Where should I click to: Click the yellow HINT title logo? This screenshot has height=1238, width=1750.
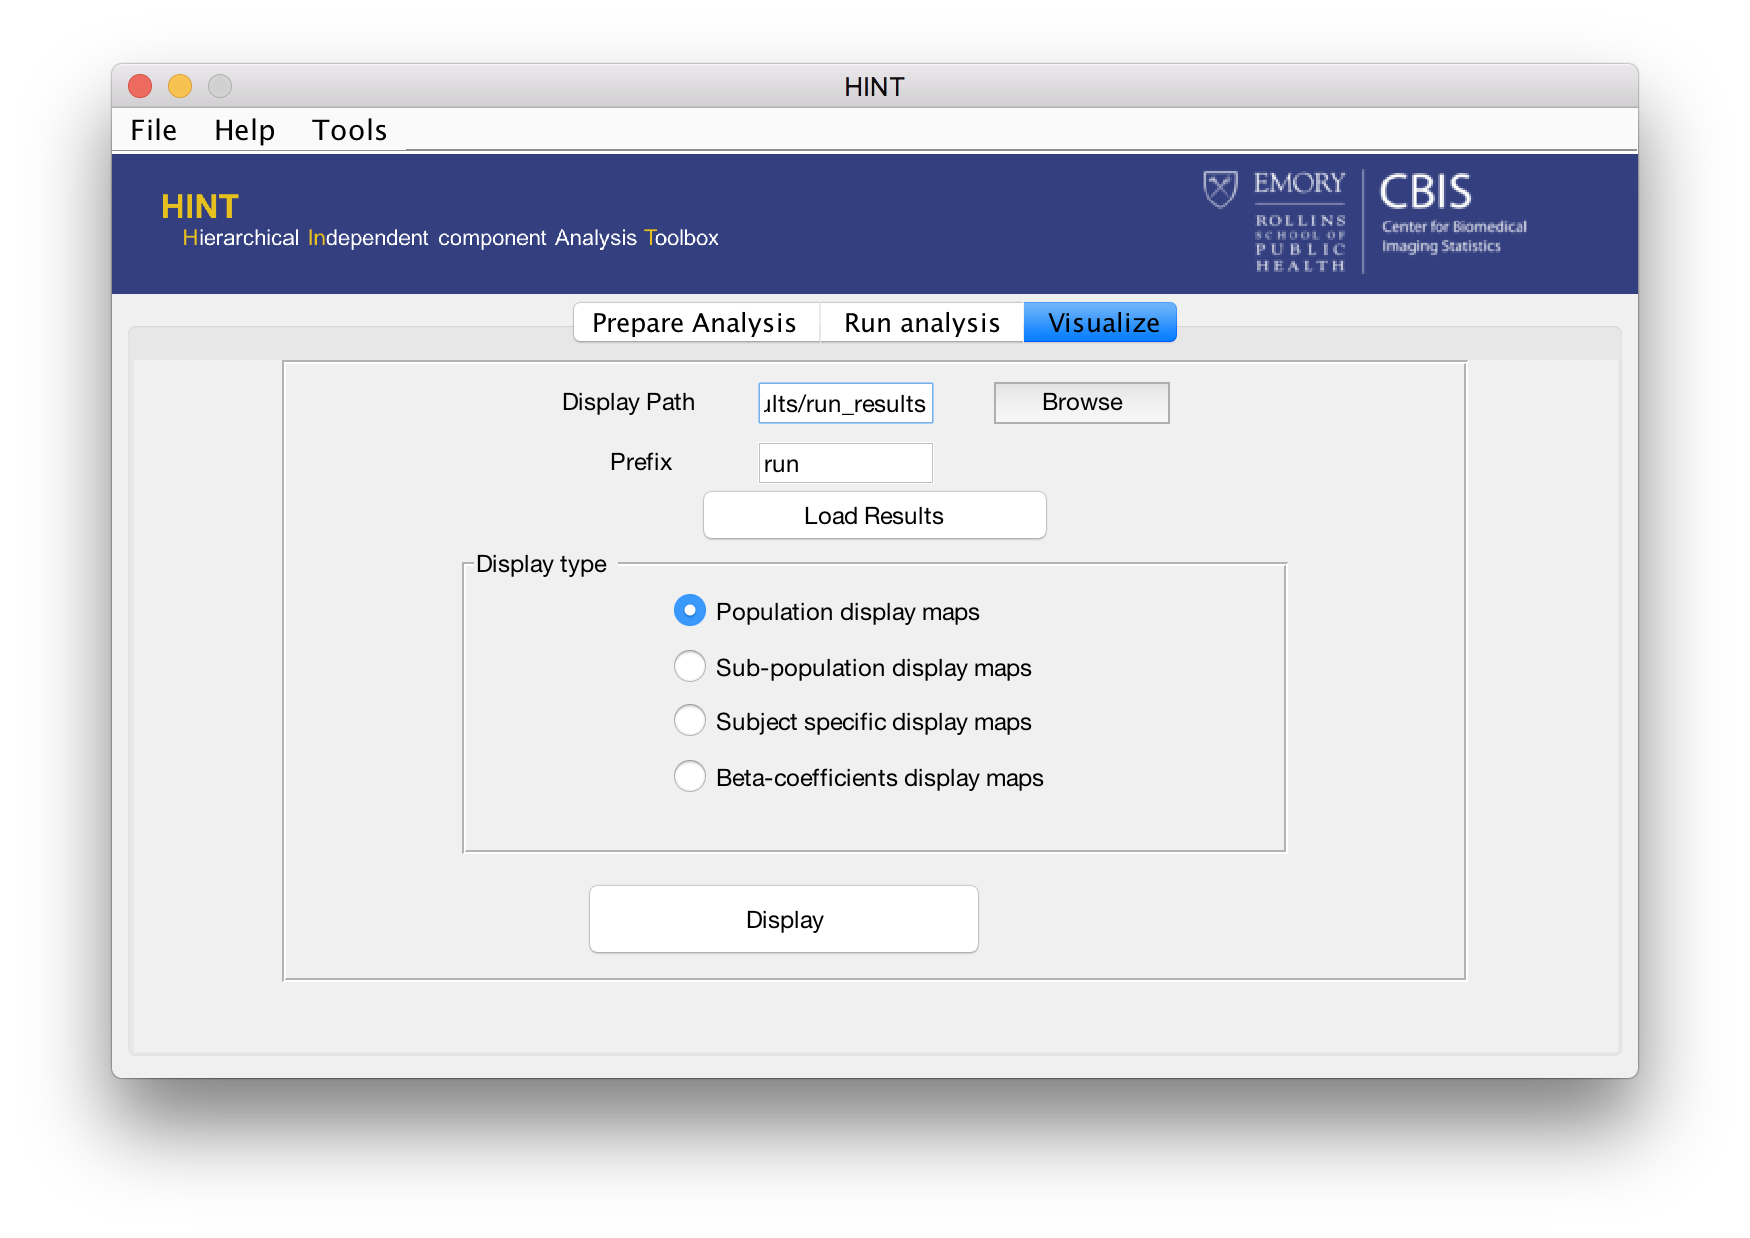coord(200,206)
